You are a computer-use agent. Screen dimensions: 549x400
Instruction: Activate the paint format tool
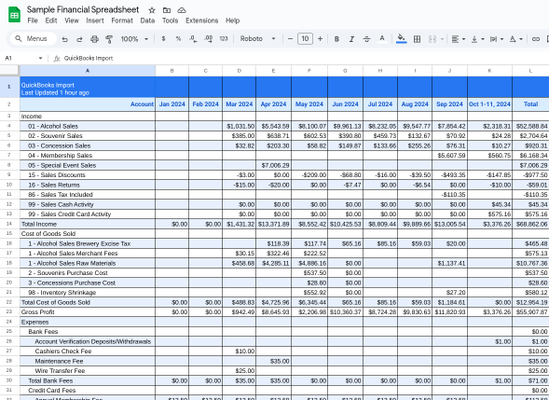point(109,39)
